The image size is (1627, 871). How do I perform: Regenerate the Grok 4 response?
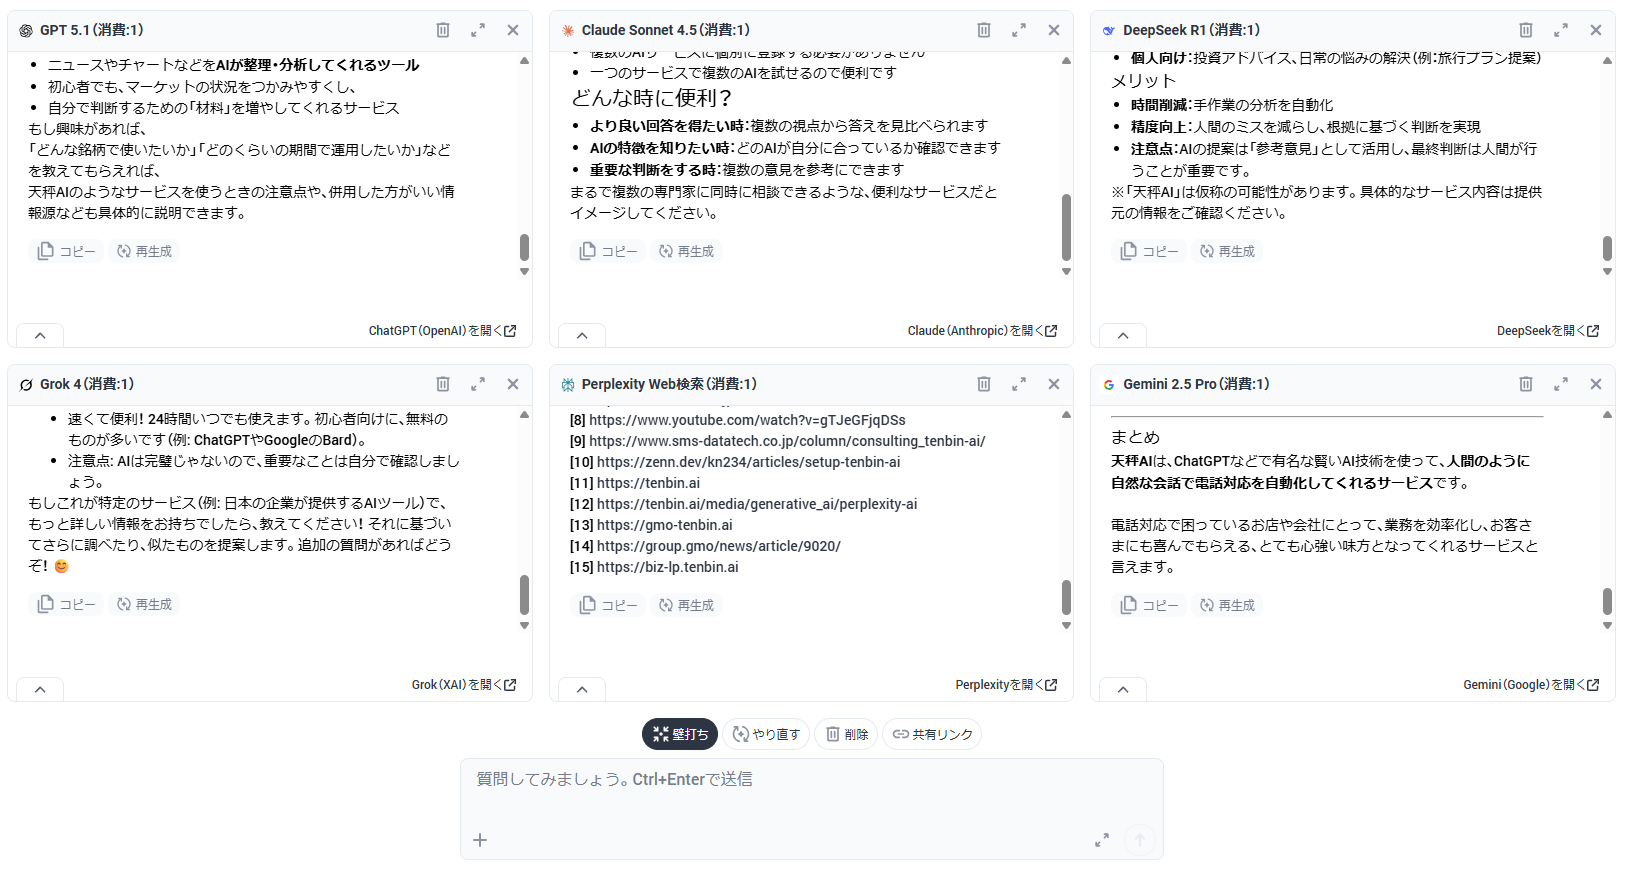pyautogui.click(x=145, y=604)
